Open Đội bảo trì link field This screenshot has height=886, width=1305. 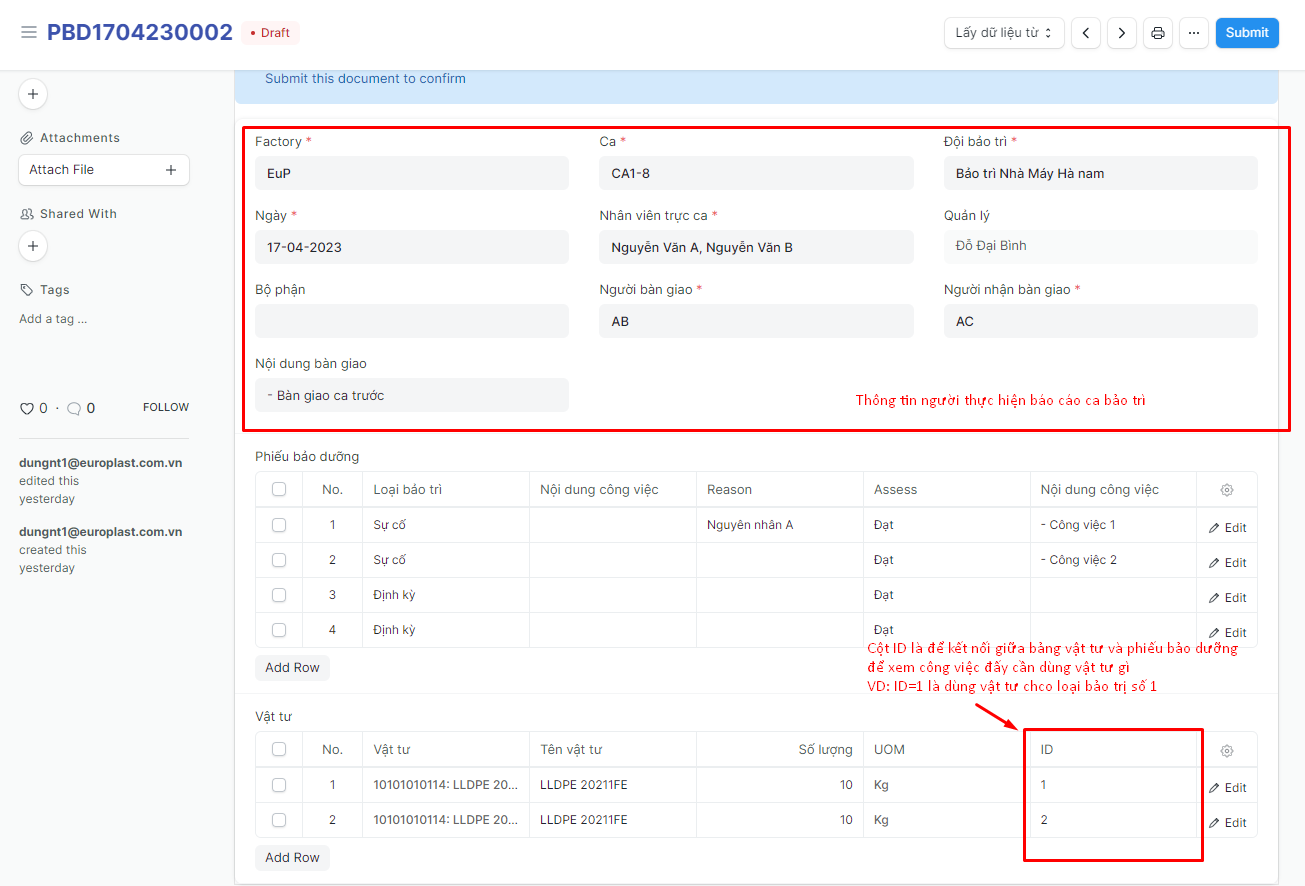[x=1100, y=173]
